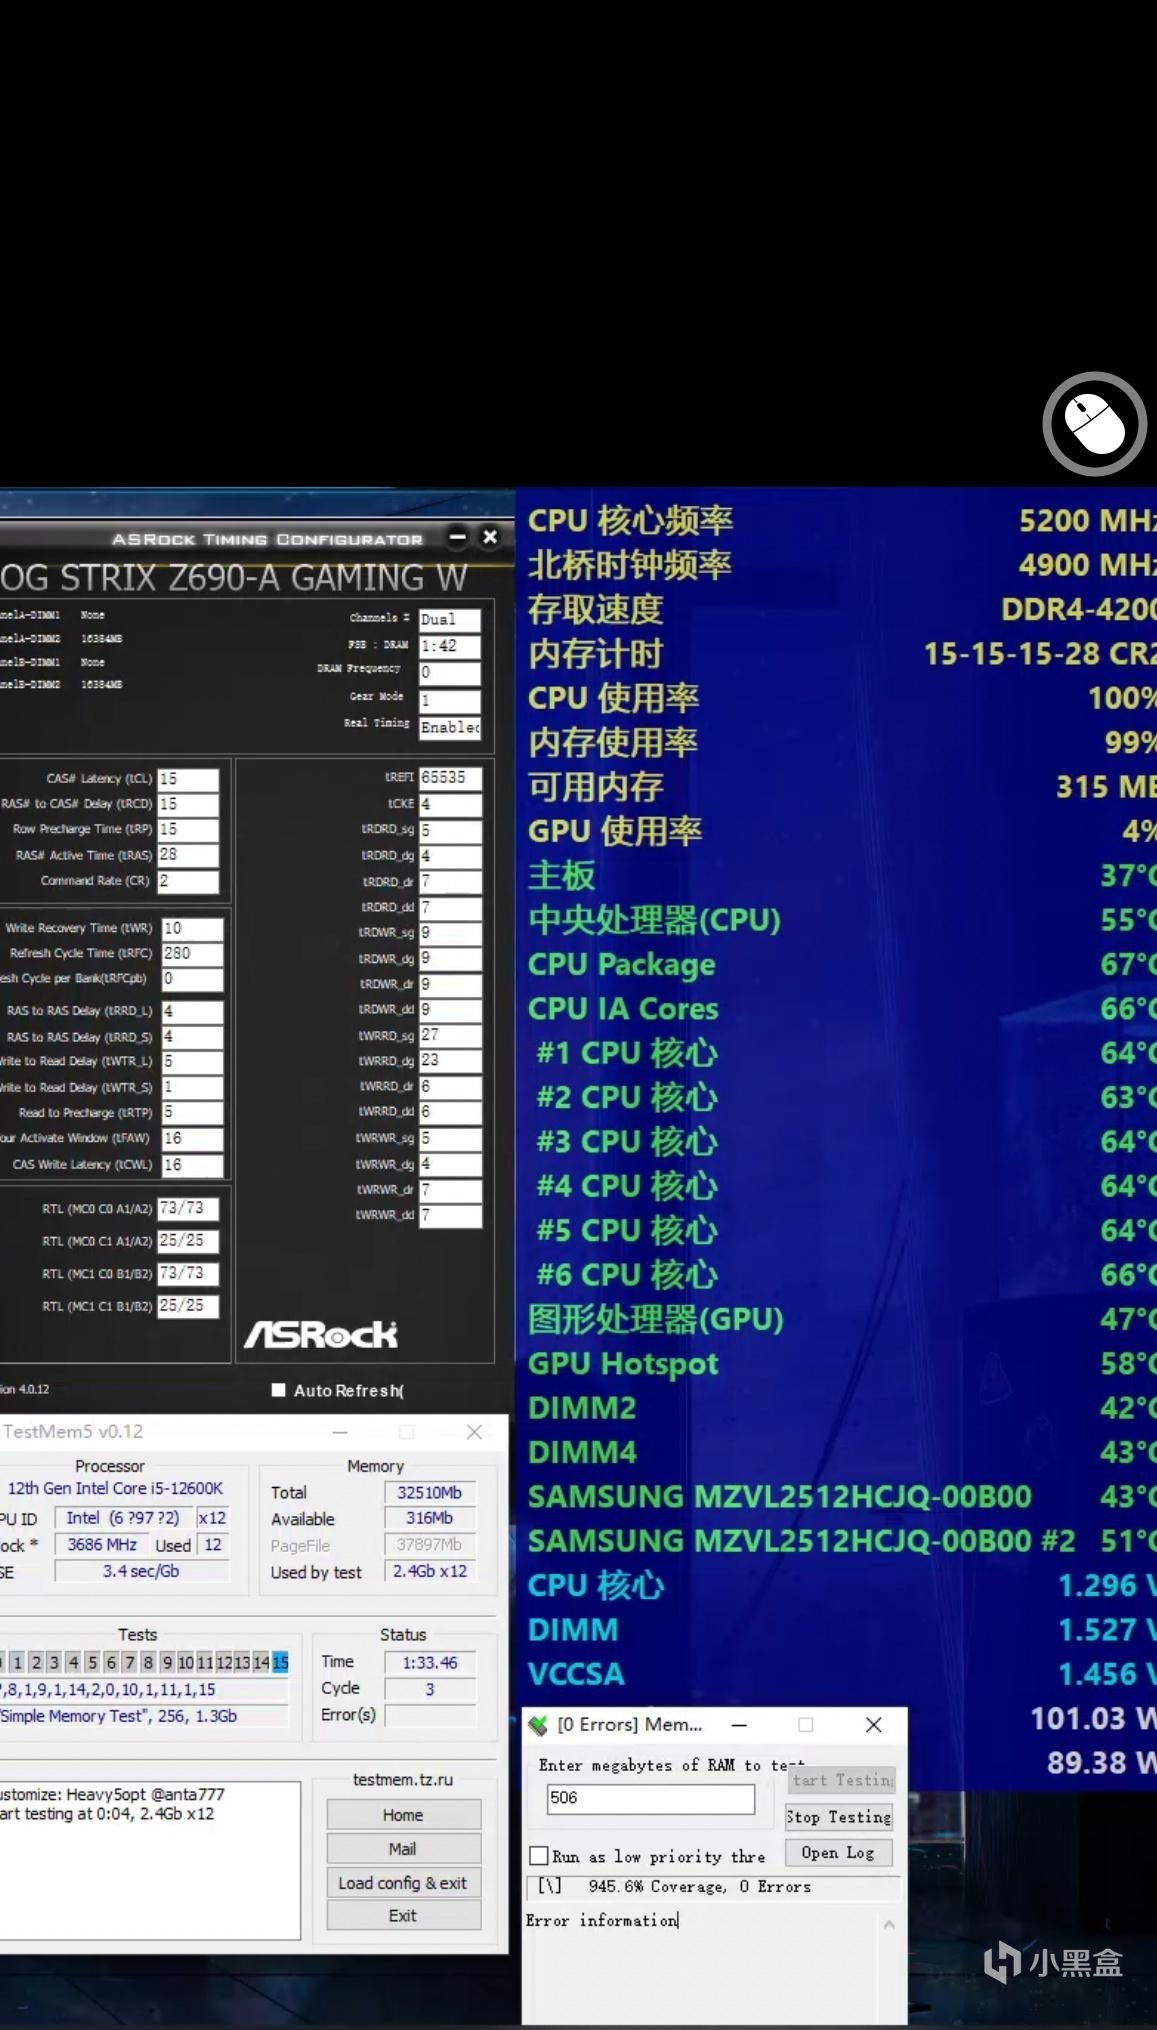Close the ASRock Timing Configurator window
Image resolution: width=1157 pixels, height=2030 pixels.
(490, 537)
